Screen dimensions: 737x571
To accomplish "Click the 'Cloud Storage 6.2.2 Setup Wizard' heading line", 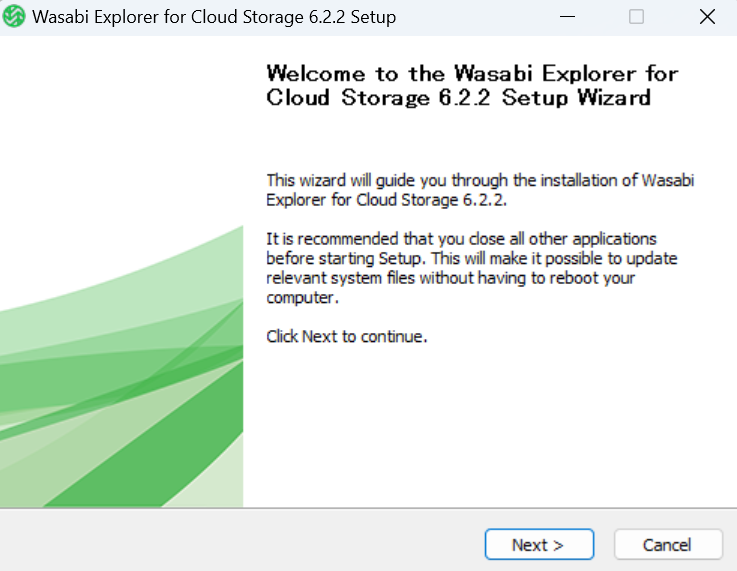I will pyautogui.click(x=459, y=98).
